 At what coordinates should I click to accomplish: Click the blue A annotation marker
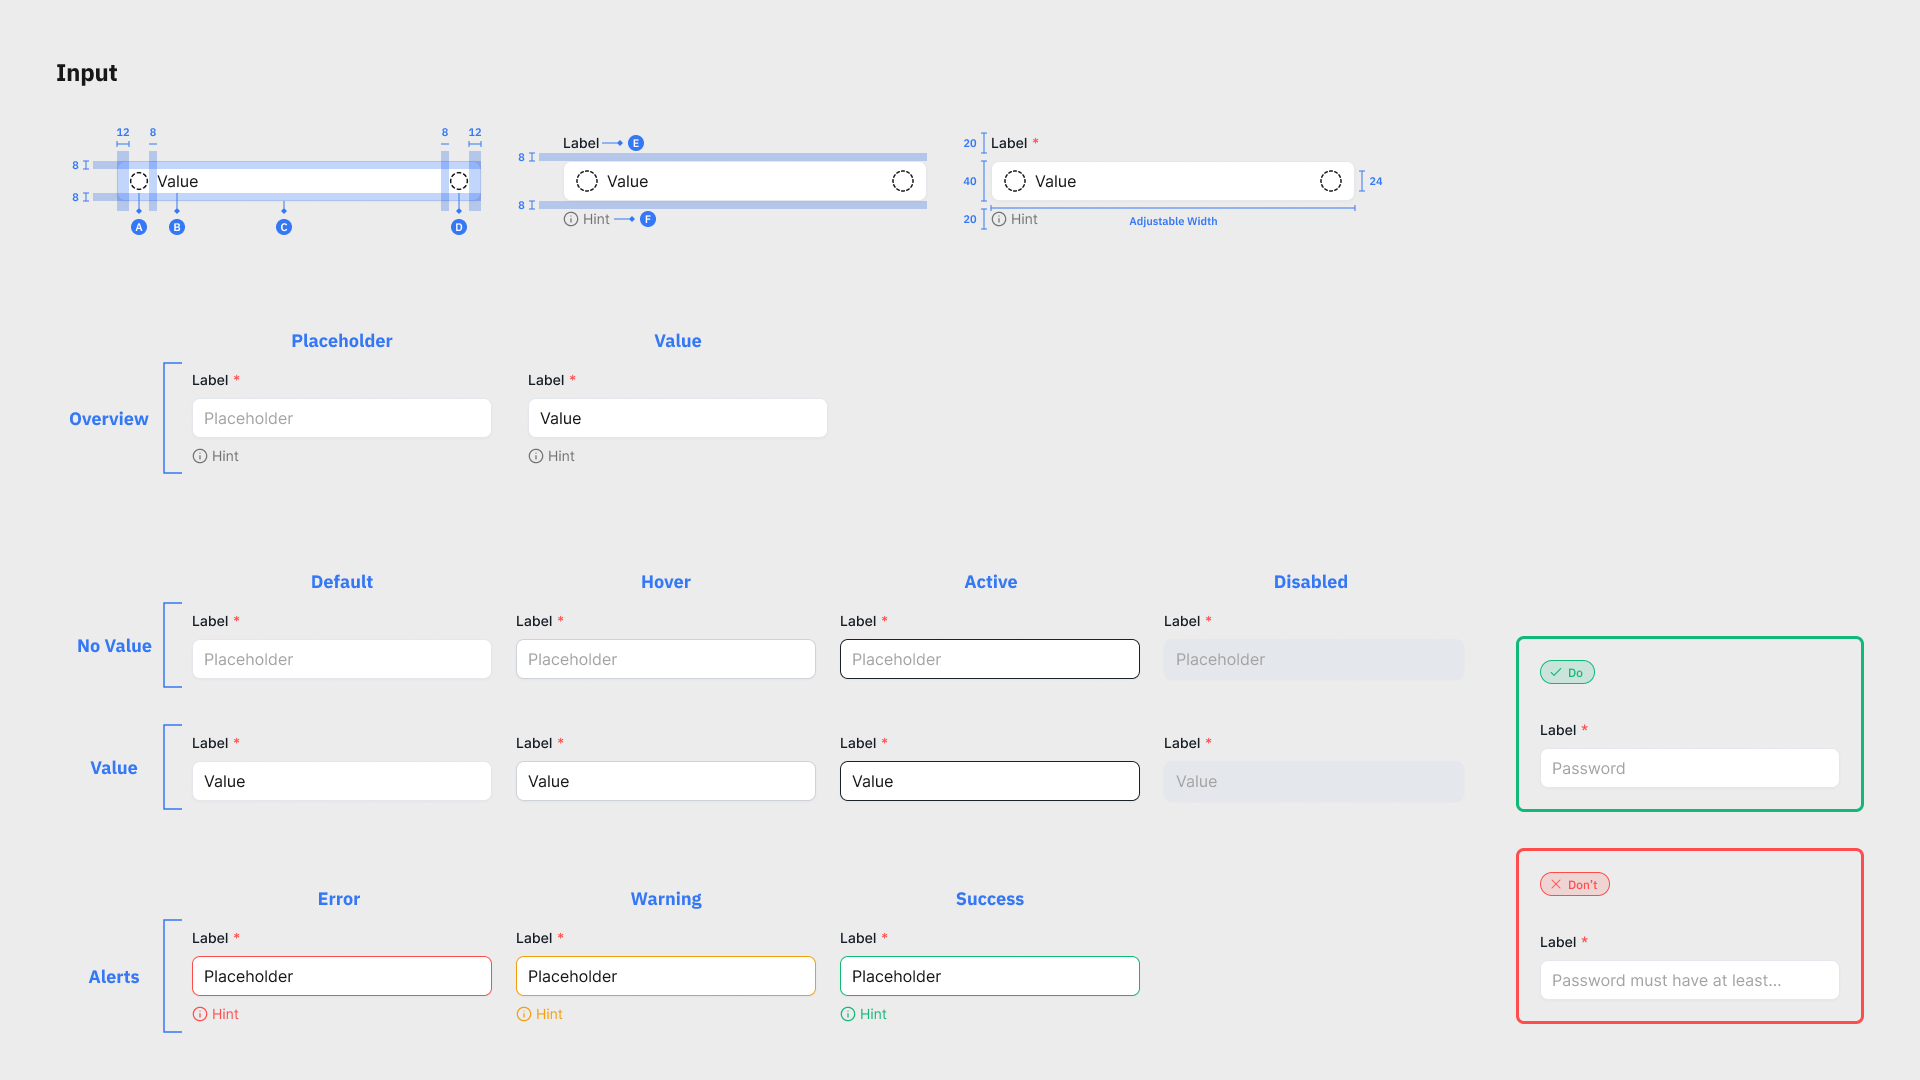pyautogui.click(x=139, y=227)
